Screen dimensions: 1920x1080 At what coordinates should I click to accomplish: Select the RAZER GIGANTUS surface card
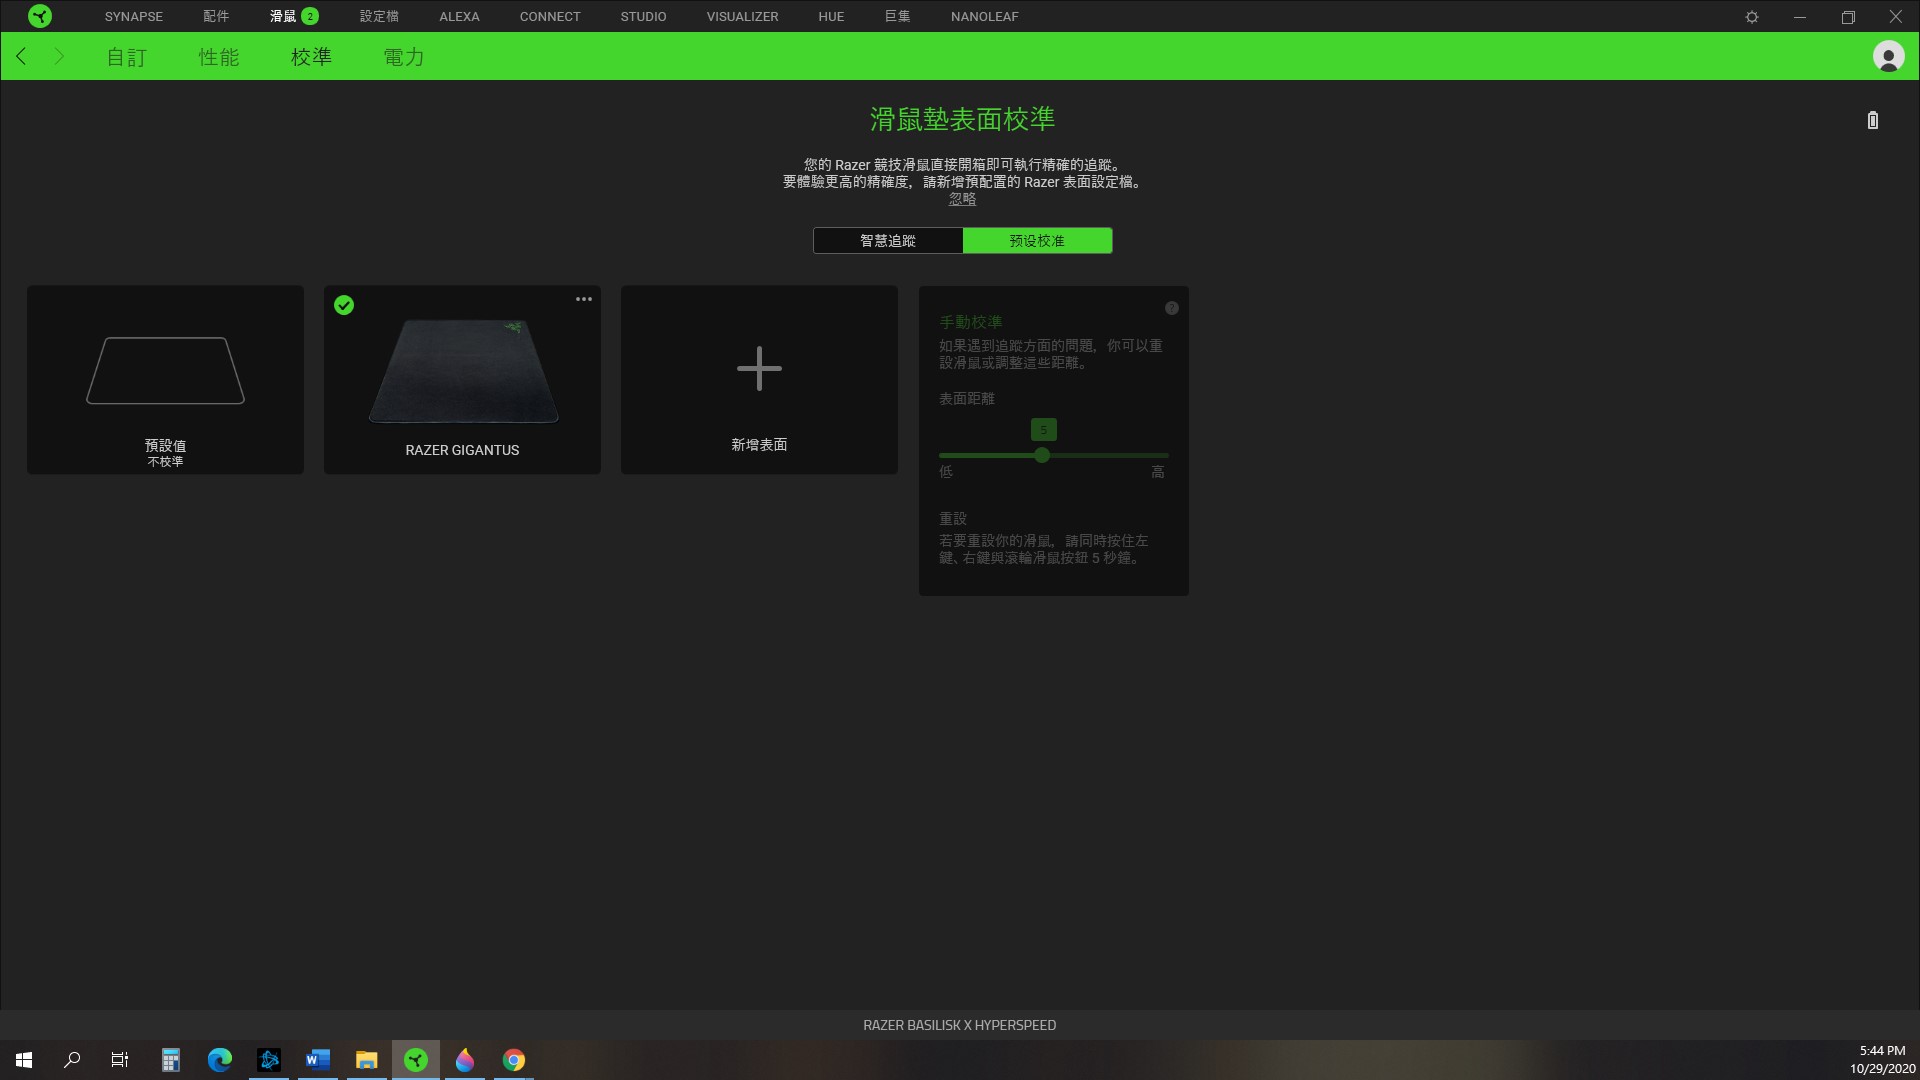462,380
